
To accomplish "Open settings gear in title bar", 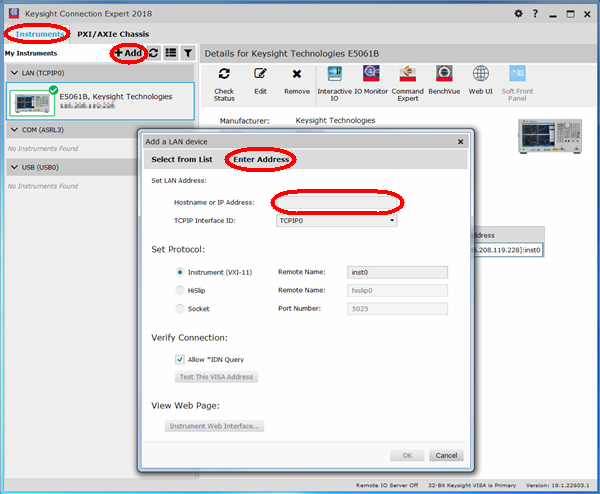I will click(518, 14).
